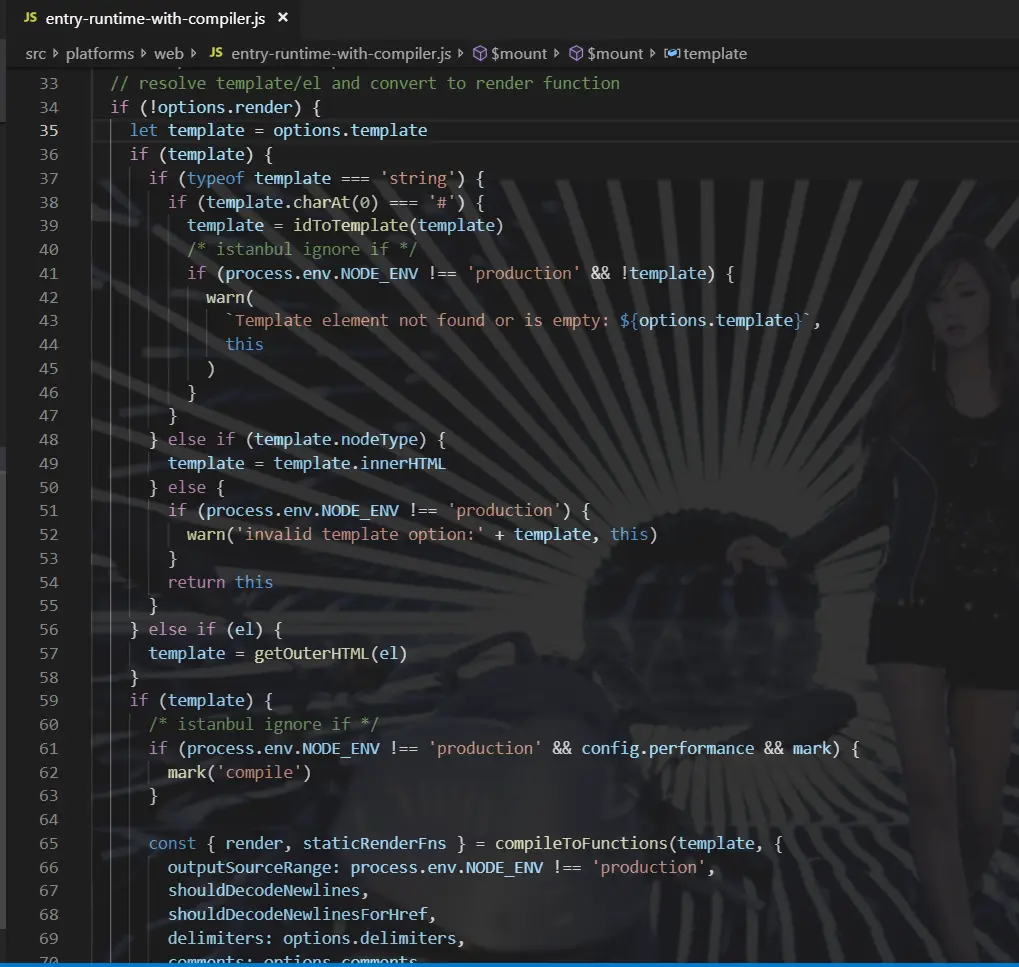Image resolution: width=1019 pixels, height=967 pixels.
Task: Click 'shouldDecodeNewlines,' on line 67
Action: (x=268, y=891)
